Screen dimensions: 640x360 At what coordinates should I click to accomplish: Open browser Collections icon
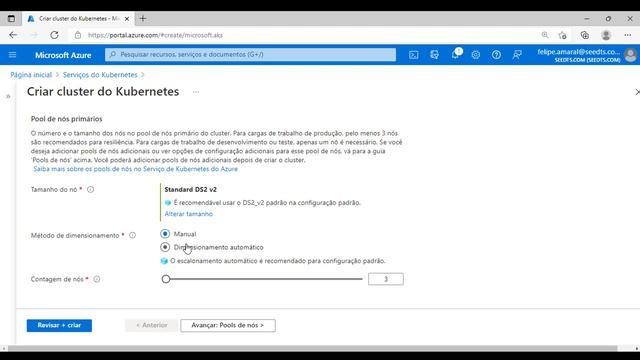(x=584, y=35)
